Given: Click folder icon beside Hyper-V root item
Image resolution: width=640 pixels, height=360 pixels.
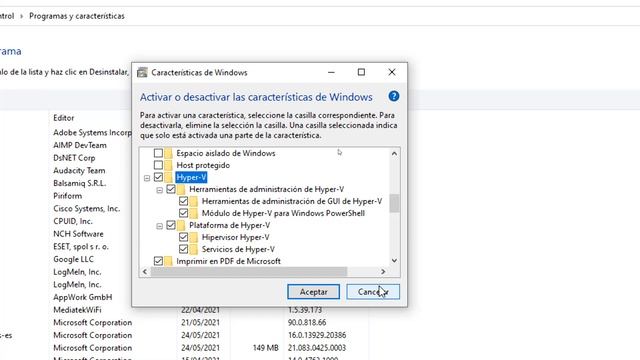Looking at the screenshot, I should pyautogui.click(x=168, y=178).
